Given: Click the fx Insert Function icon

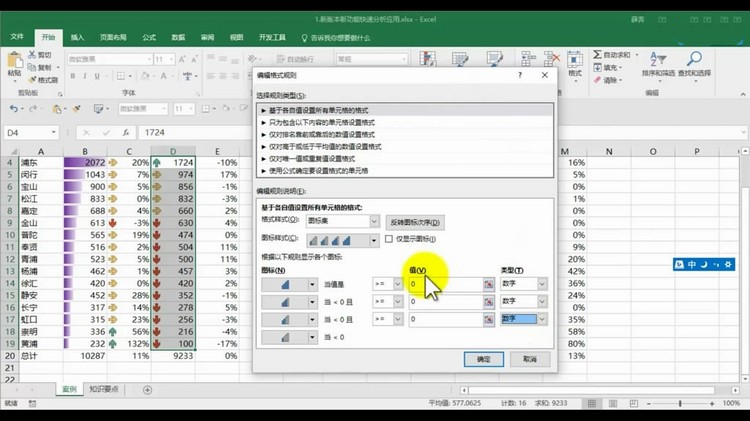Looking at the screenshot, I should [125, 133].
